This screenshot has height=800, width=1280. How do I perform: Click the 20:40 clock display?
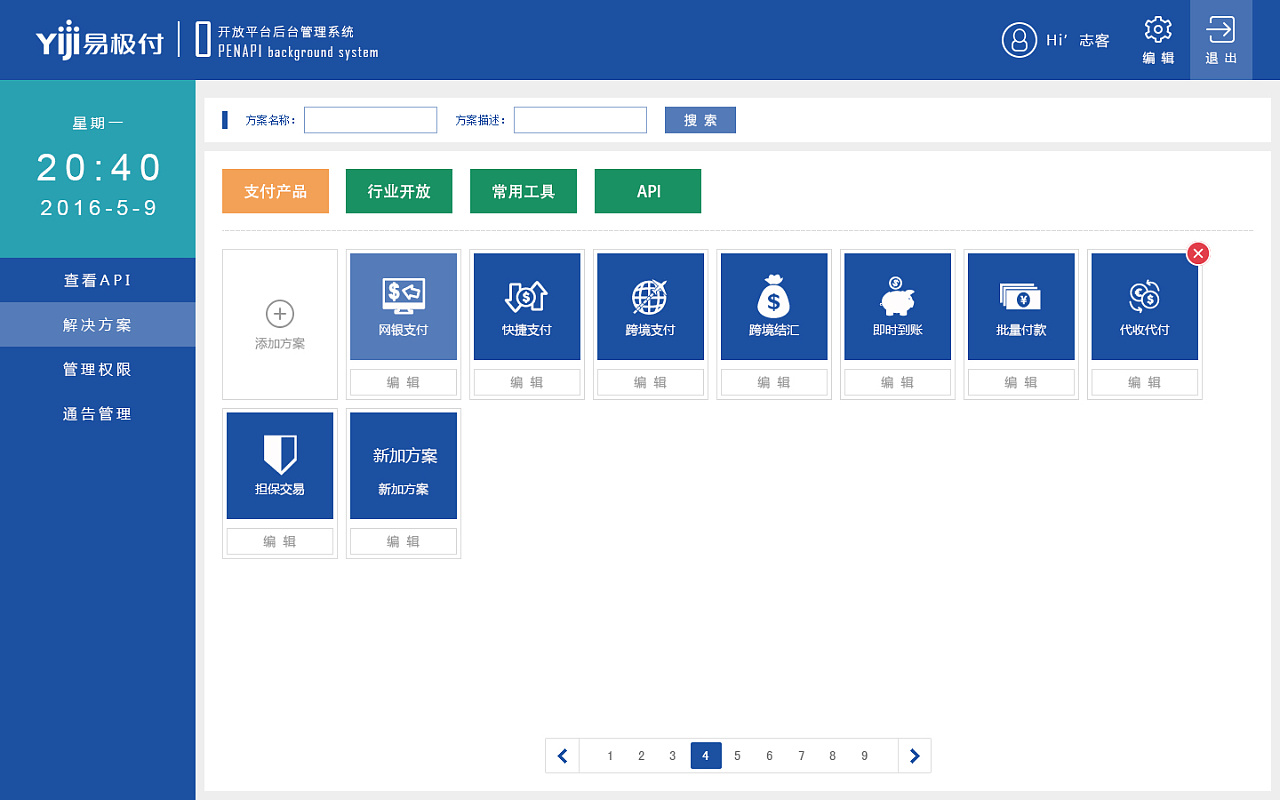click(99, 167)
